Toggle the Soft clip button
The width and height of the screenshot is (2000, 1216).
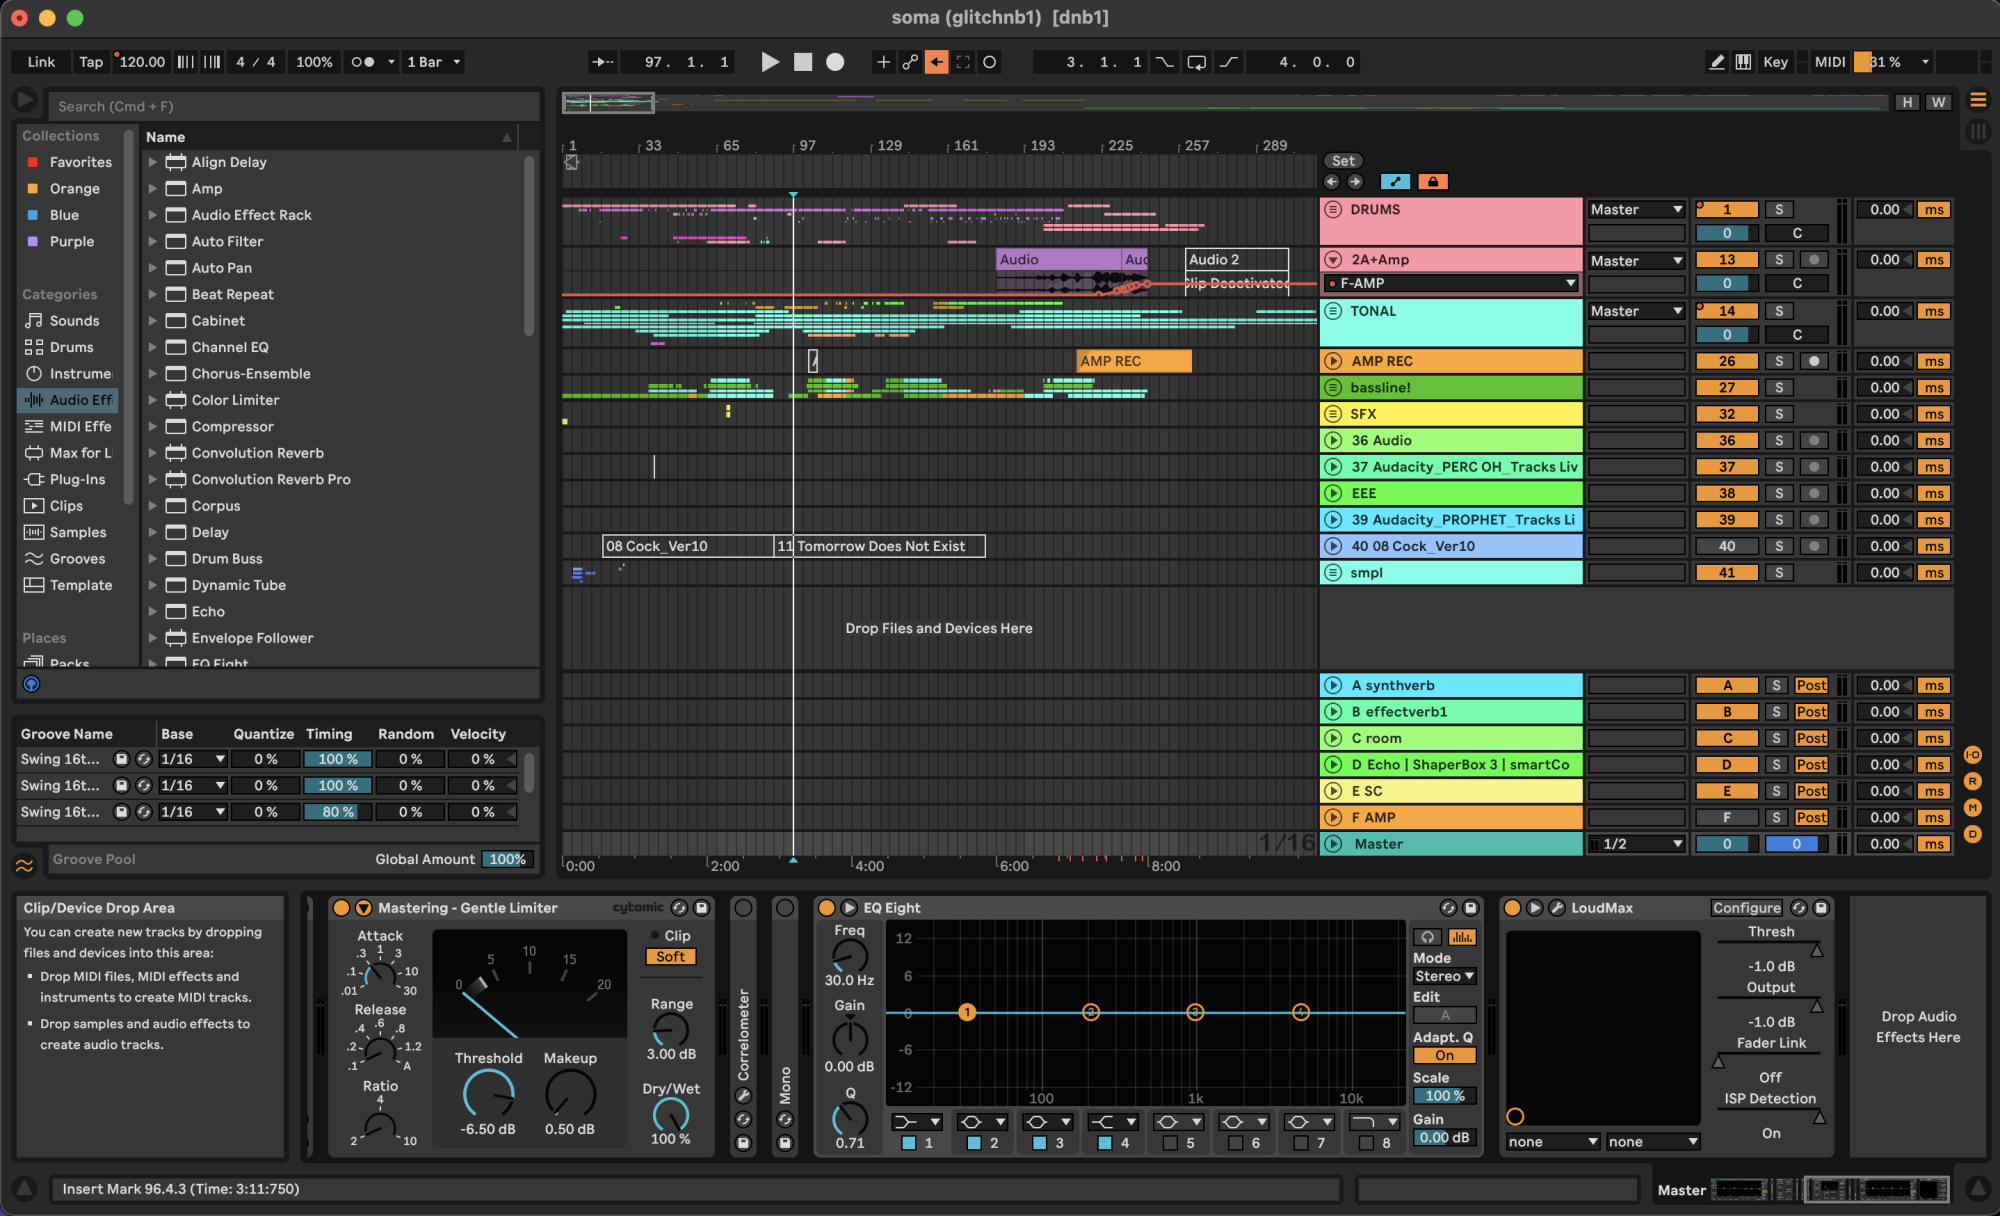670,957
